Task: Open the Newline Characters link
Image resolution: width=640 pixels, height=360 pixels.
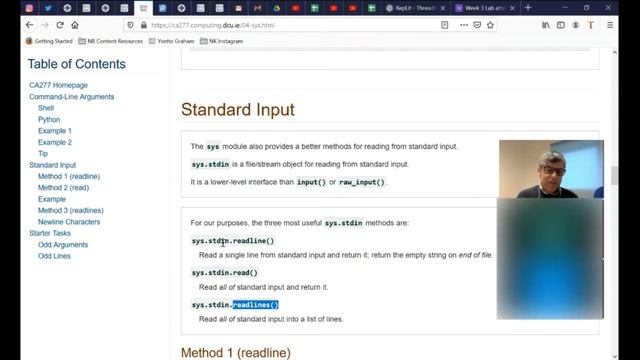Action: coord(69,222)
